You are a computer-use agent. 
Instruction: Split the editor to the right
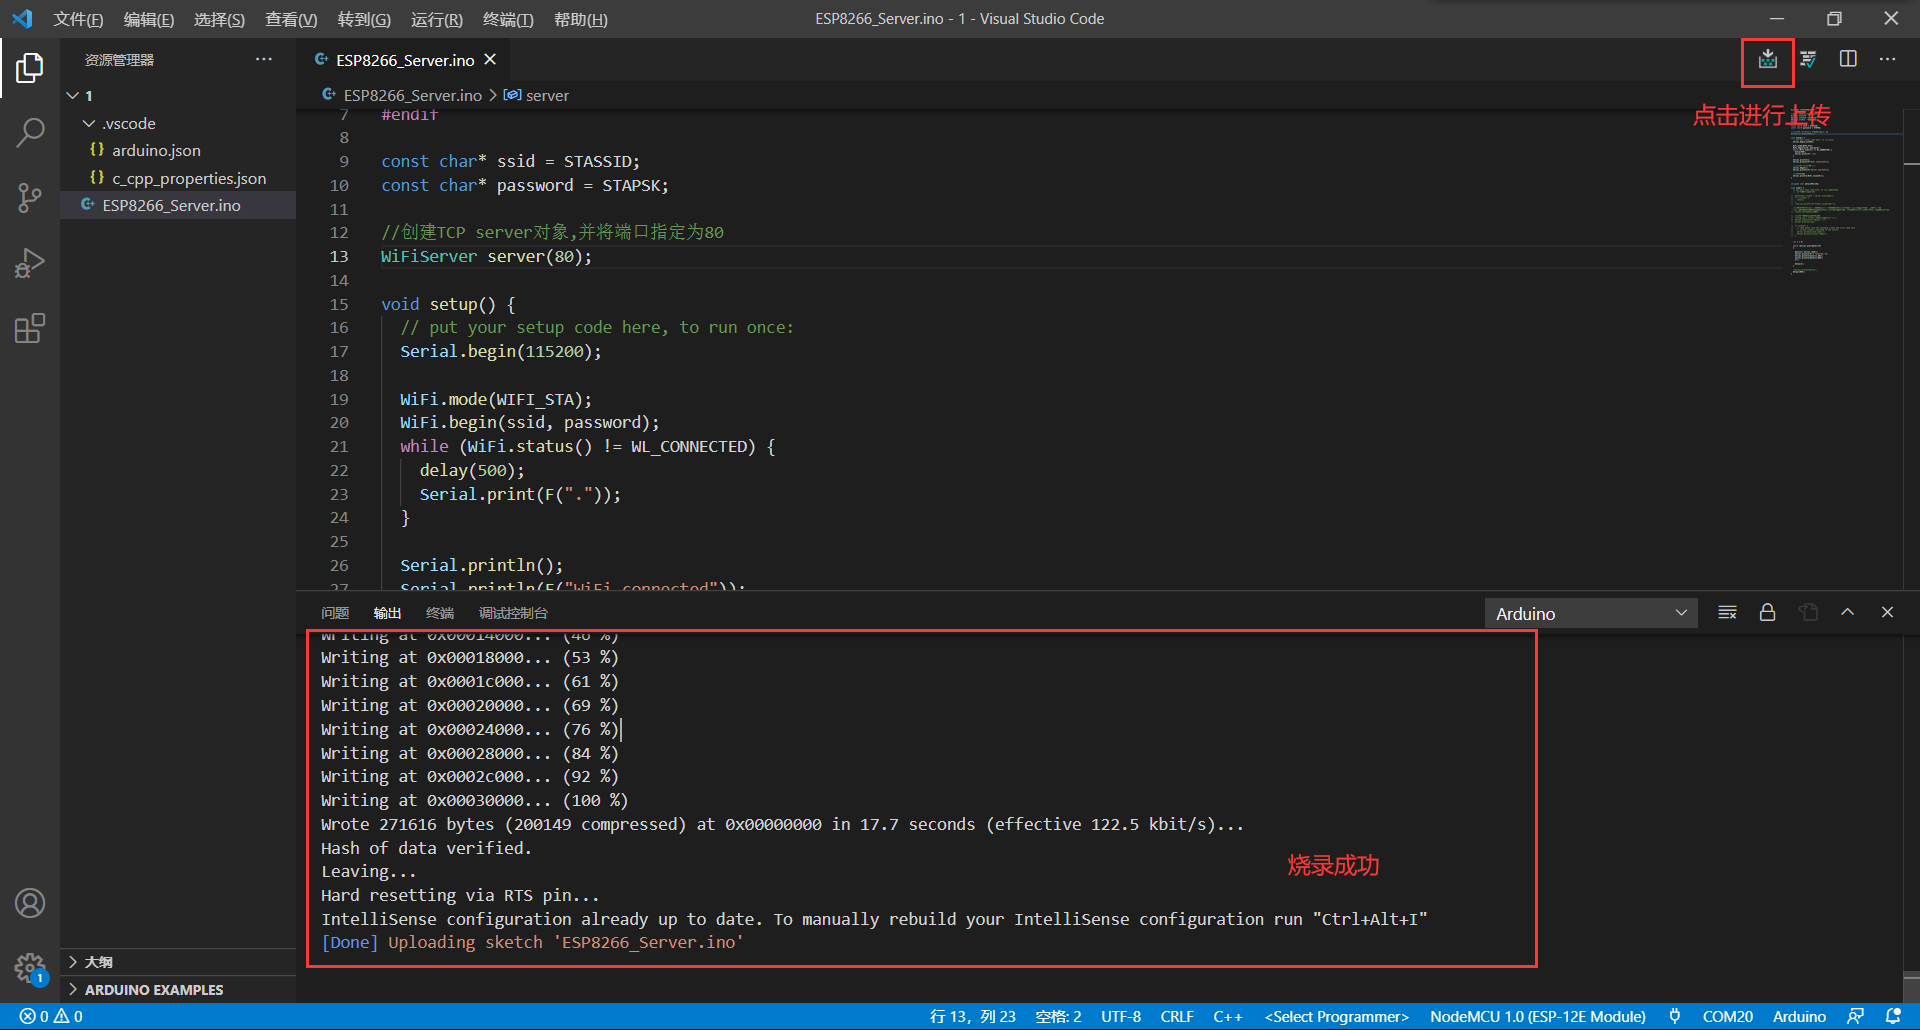(x=1848, y=60)
